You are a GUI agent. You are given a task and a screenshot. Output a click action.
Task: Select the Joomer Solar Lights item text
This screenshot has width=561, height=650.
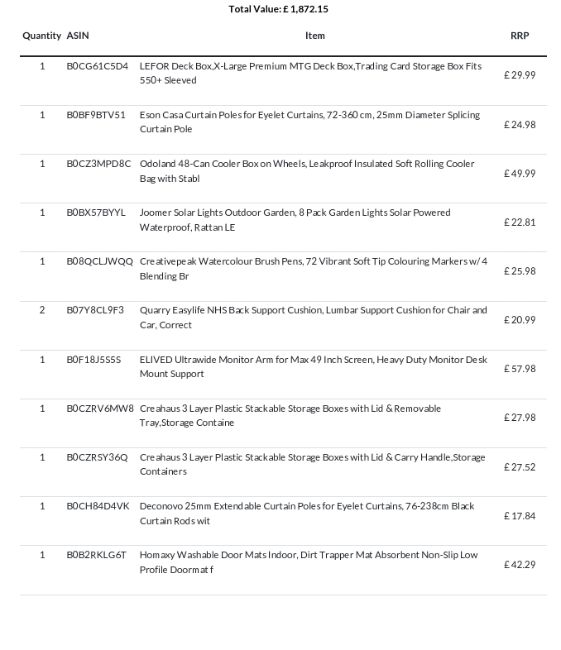(295, 220)
